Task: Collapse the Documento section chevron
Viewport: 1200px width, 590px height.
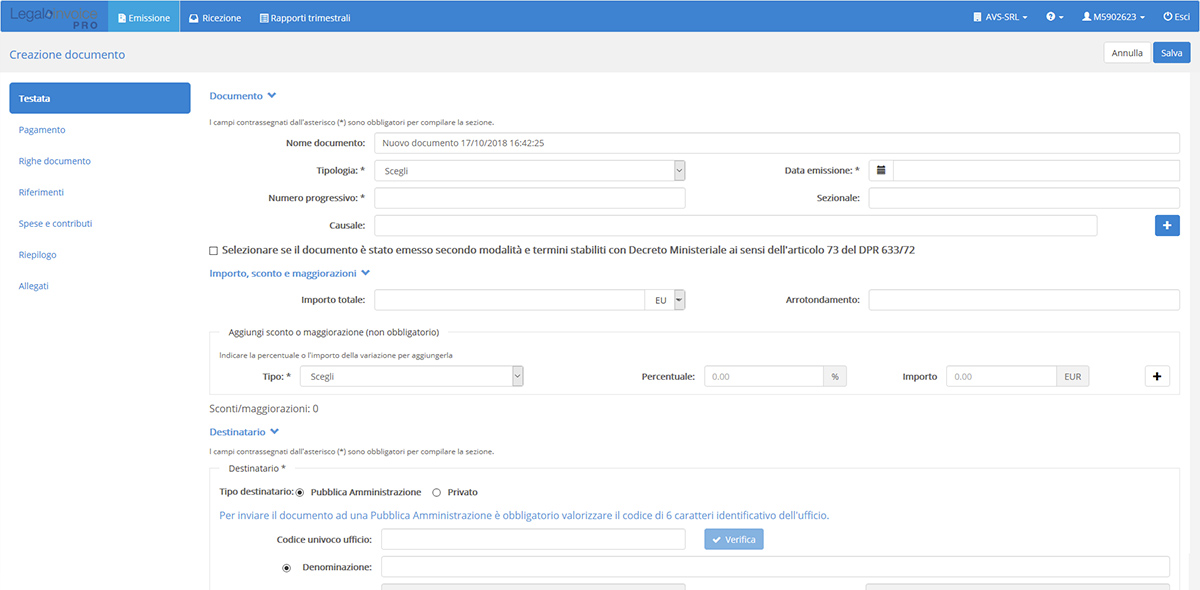Action: (272, 96)
